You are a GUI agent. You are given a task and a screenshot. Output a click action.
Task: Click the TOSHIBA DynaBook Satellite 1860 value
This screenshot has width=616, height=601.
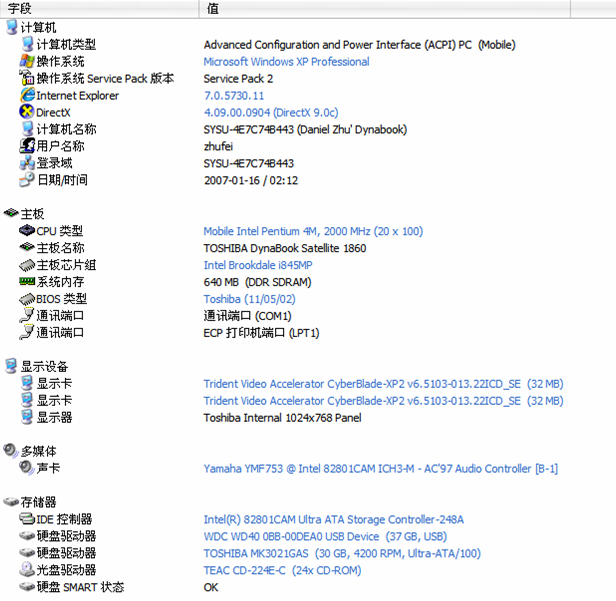285,248
